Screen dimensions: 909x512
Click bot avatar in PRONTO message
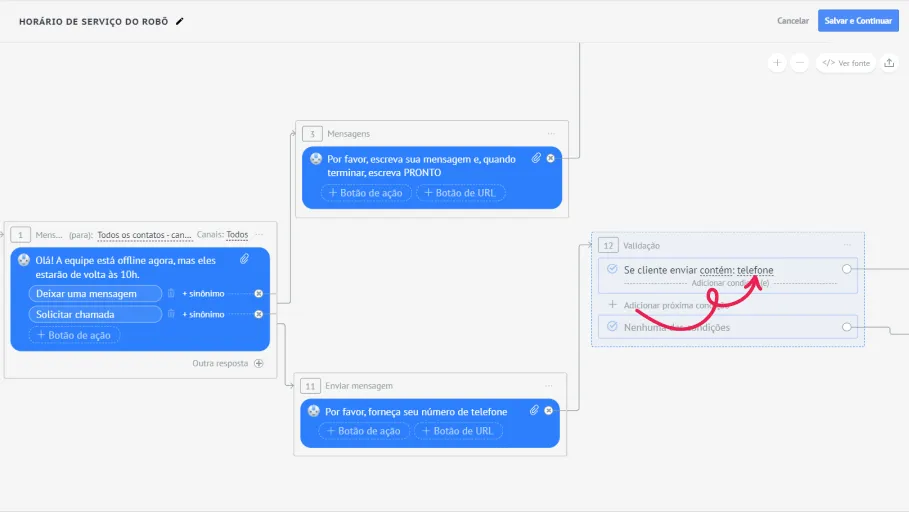316,158
